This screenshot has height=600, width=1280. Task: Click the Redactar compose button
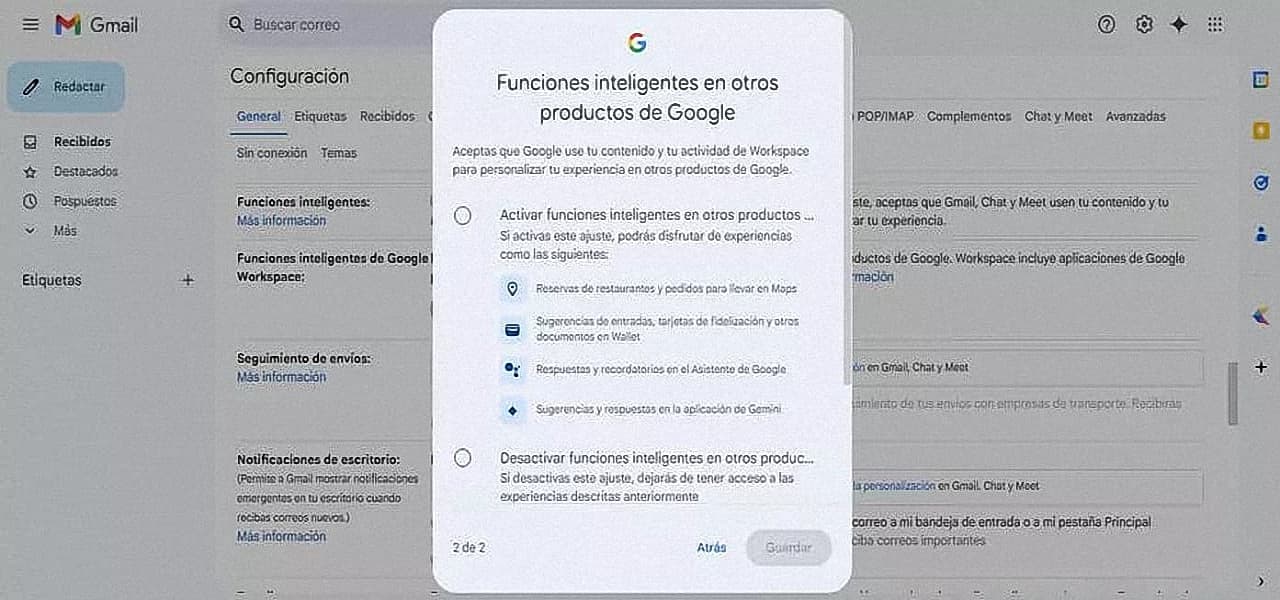[x=66, y=87]
